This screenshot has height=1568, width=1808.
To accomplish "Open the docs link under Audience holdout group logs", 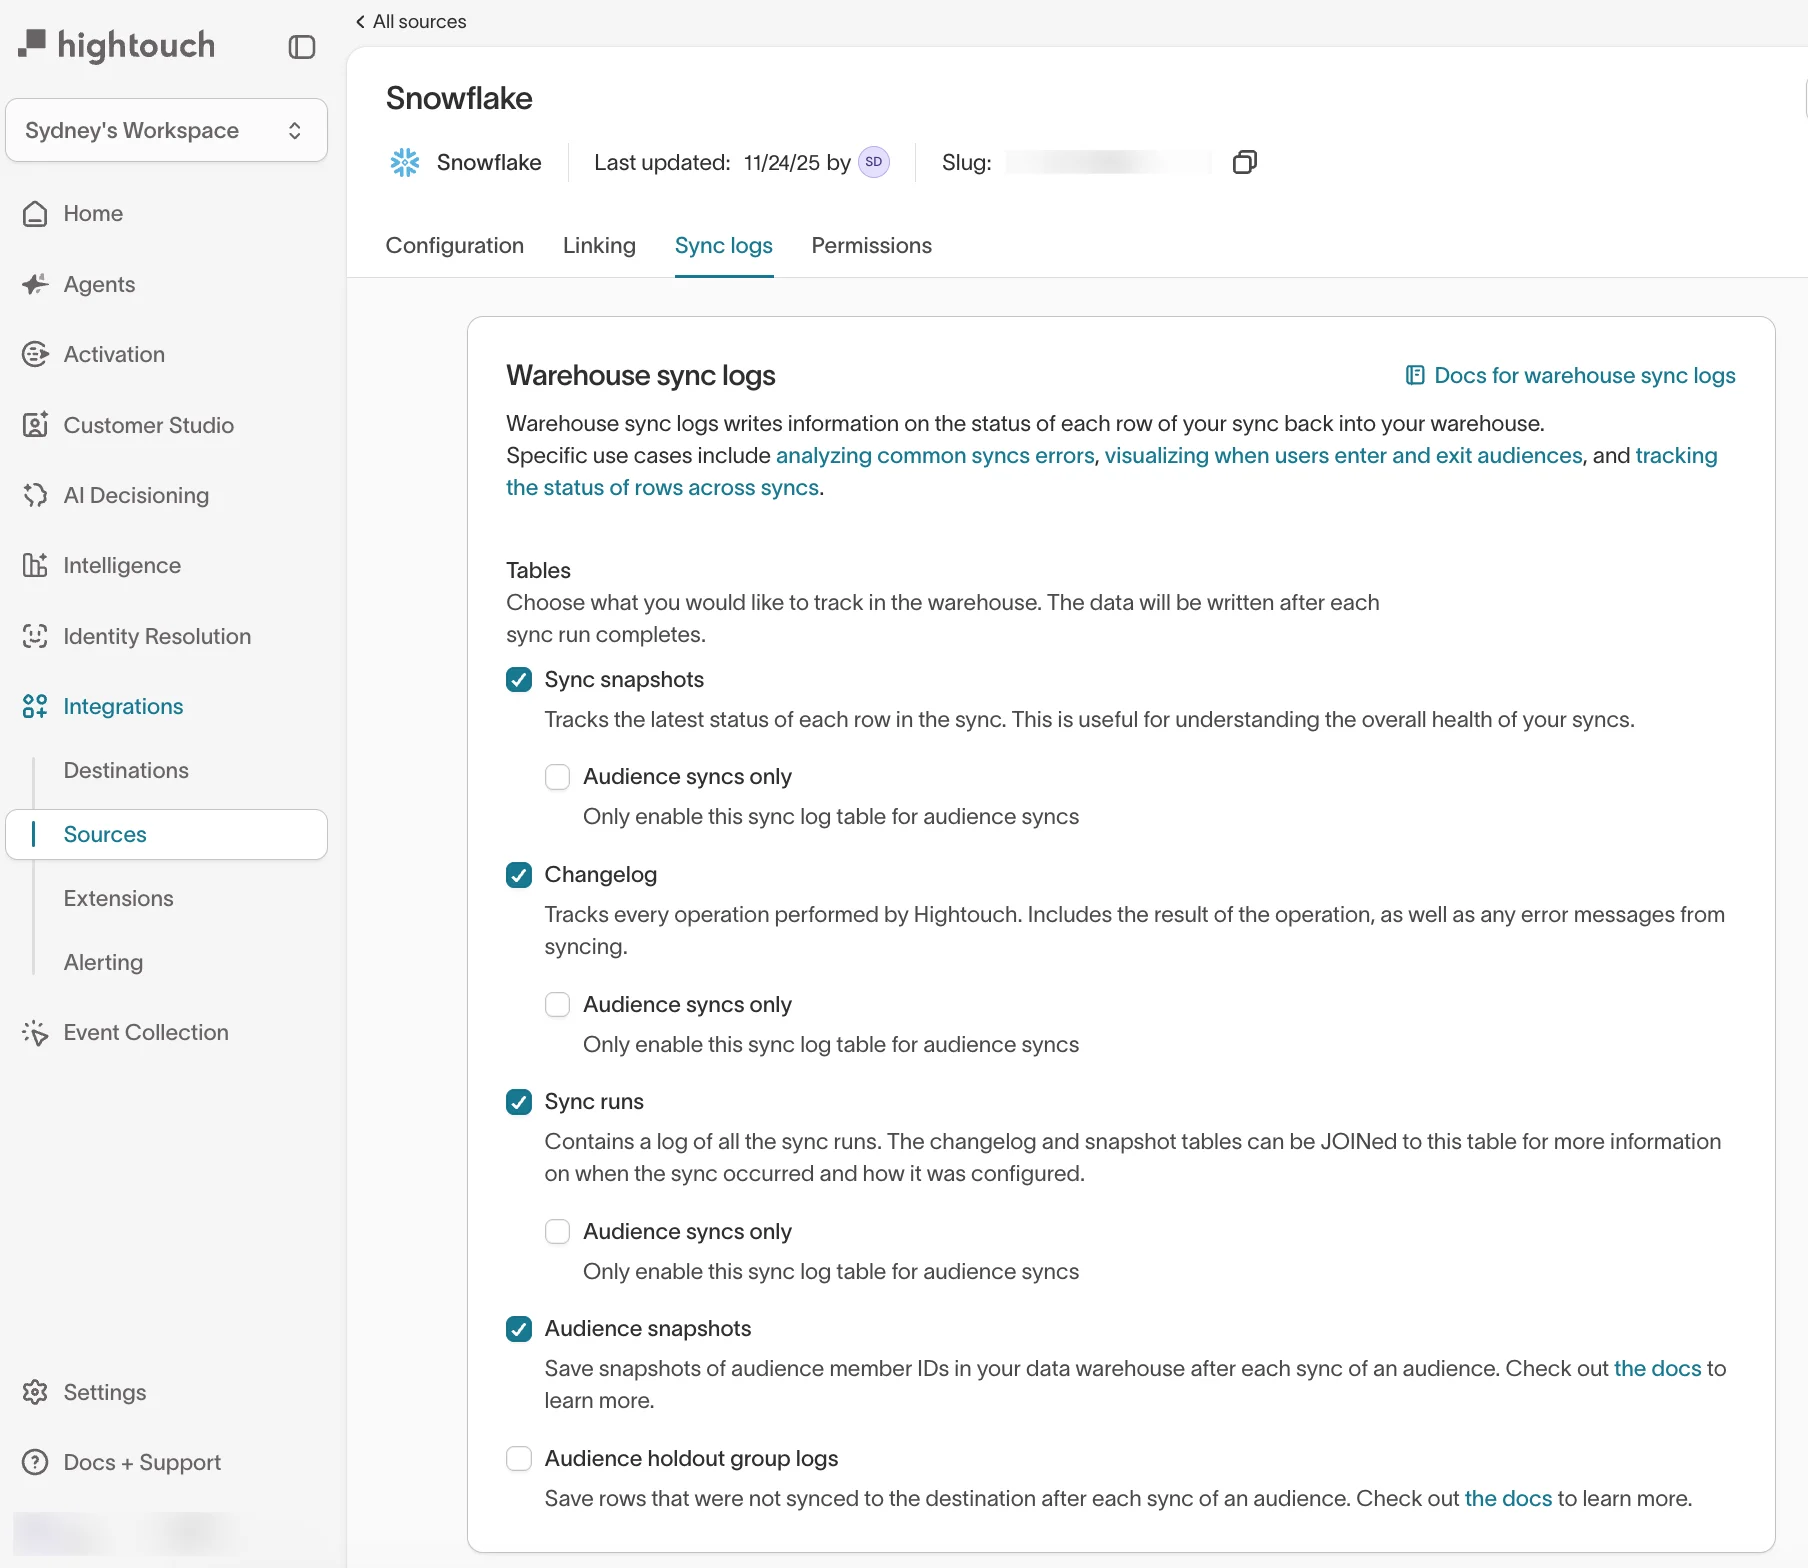I will 1508,1499.
